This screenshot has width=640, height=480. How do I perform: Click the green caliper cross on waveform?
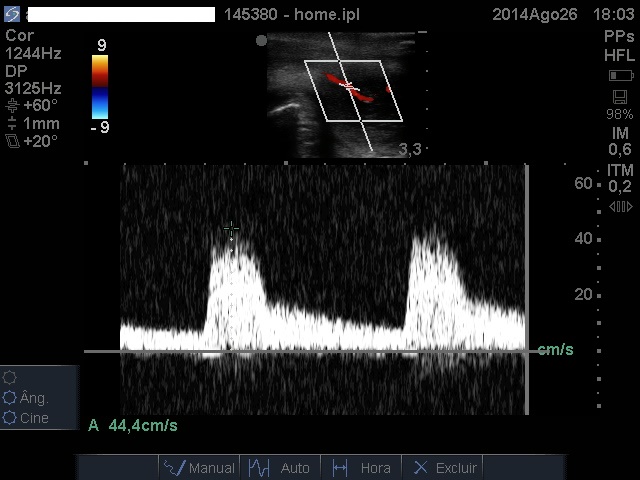[231, 231]
